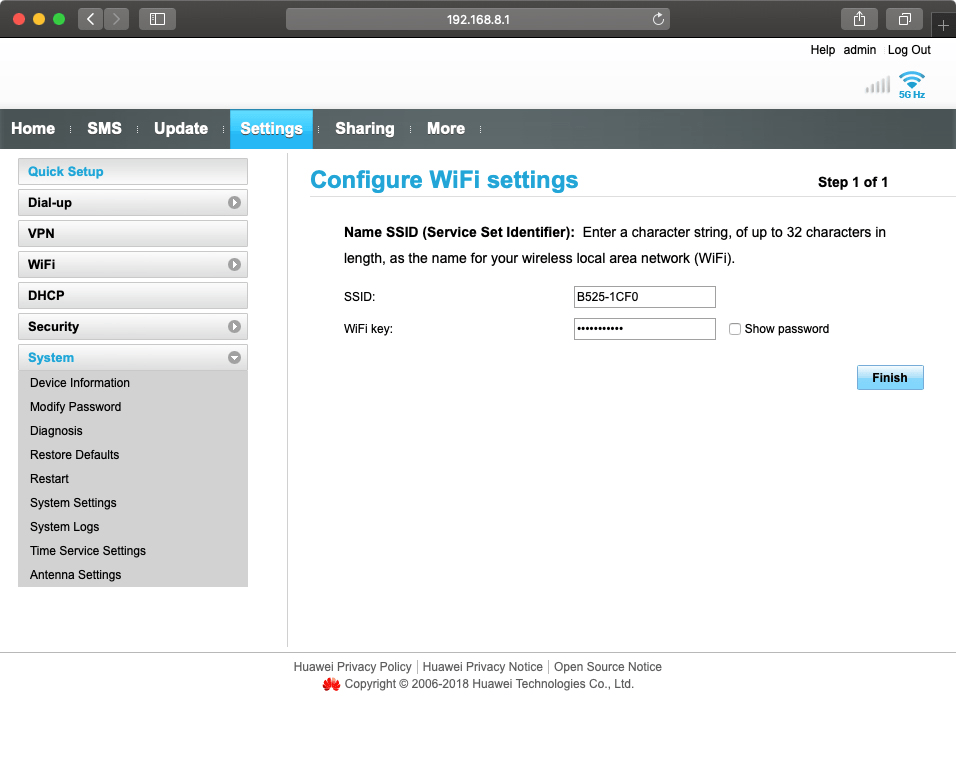Open the Safari tab overview icon

[x=904, y=19]
